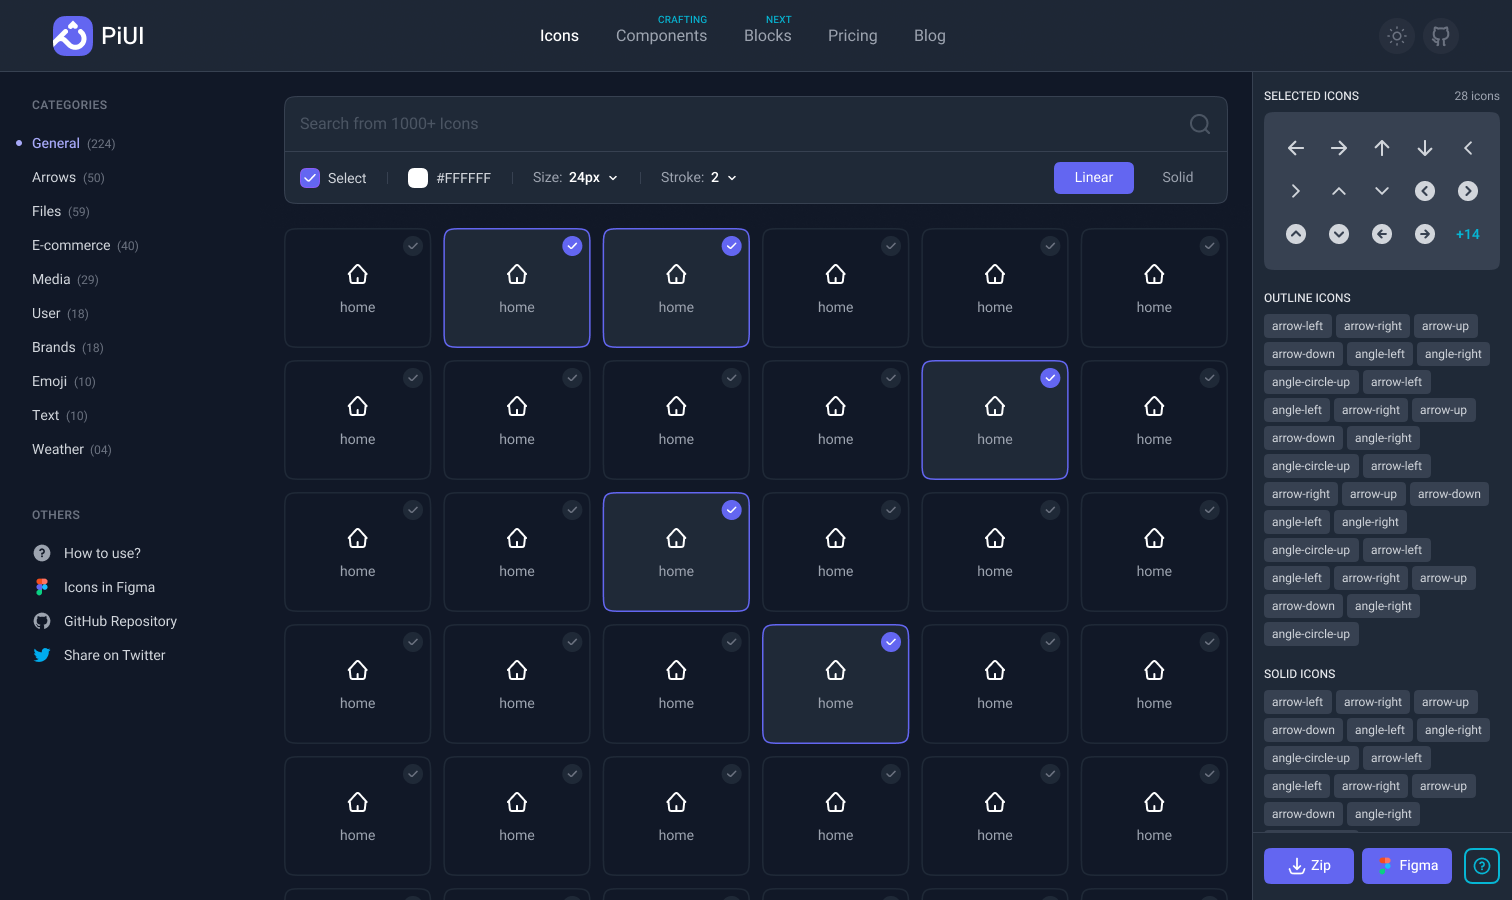
Task: Click the arrow-left icon in Selected Icons
Action: pos(1296,148)
